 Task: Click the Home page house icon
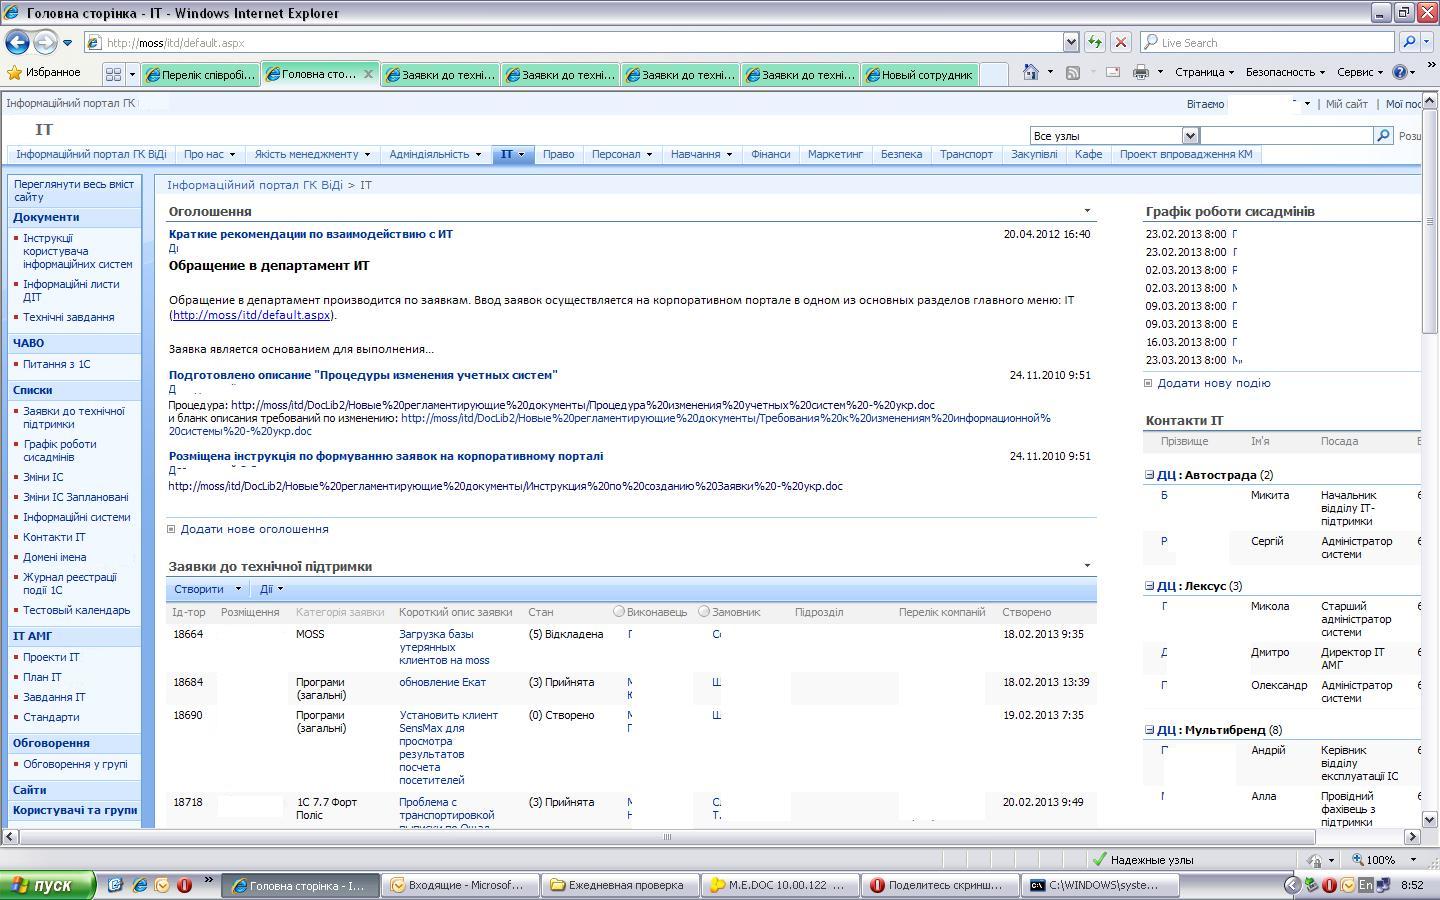[x=1031, y=72]
